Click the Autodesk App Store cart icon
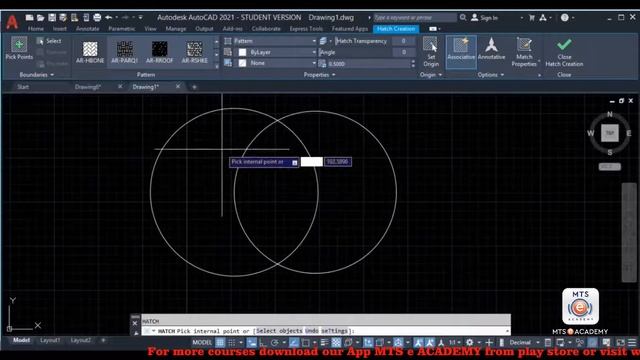 coord(531,18)
